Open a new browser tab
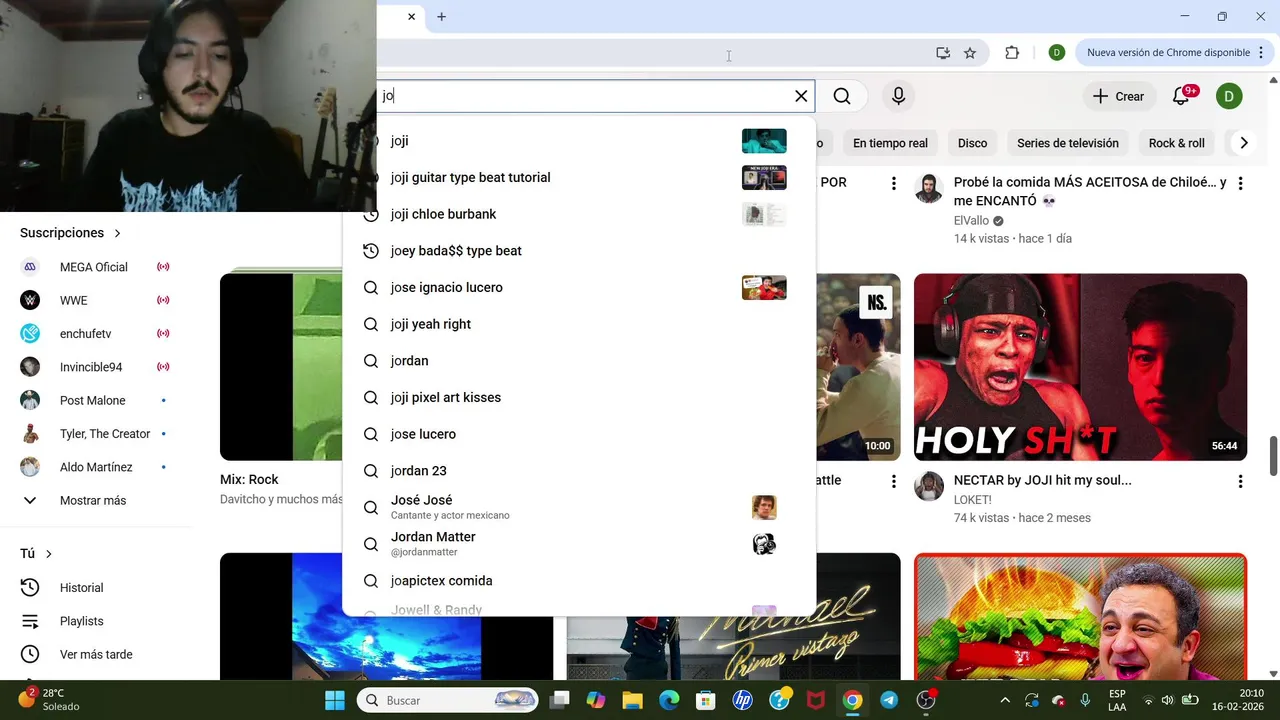 [441, 16]
